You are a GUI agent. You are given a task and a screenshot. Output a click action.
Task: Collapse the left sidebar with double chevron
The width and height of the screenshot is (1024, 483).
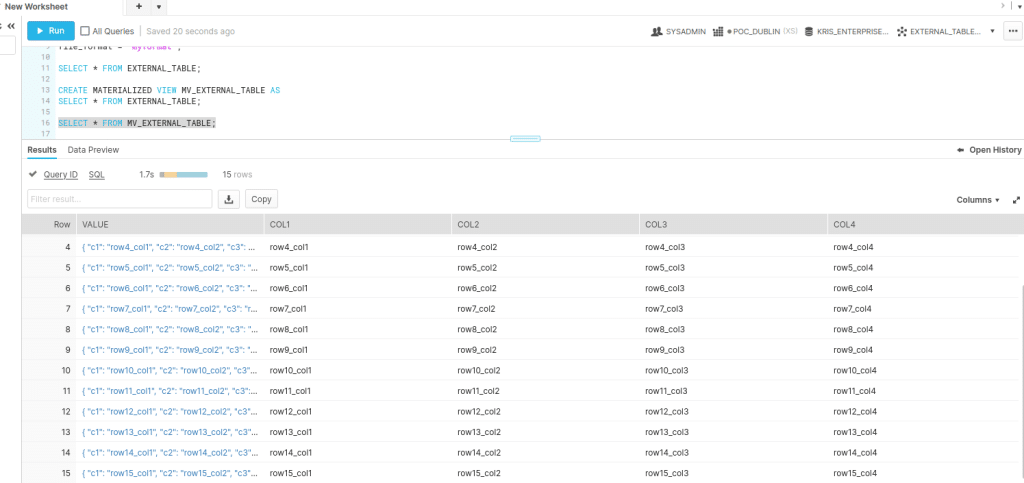pyautogui.click(x=11, y=24)
